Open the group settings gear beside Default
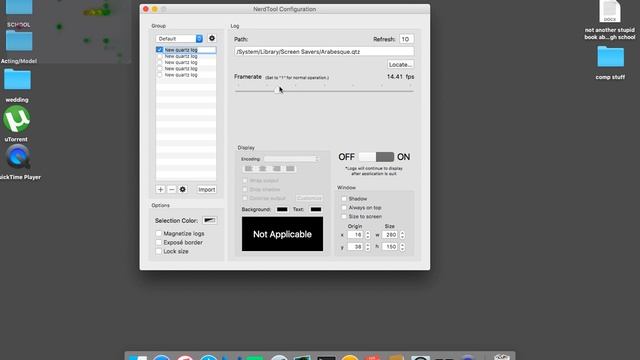Screen dimensions: 640x360 tap(211, 38)
